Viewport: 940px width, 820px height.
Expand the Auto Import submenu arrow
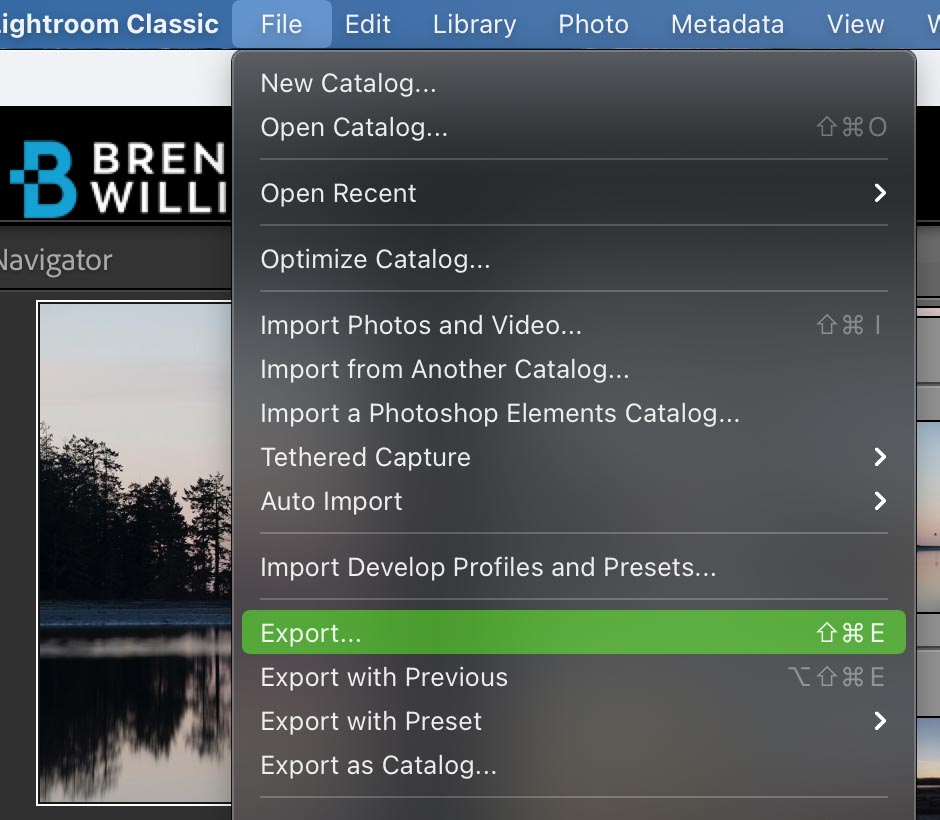pos(879,501)
